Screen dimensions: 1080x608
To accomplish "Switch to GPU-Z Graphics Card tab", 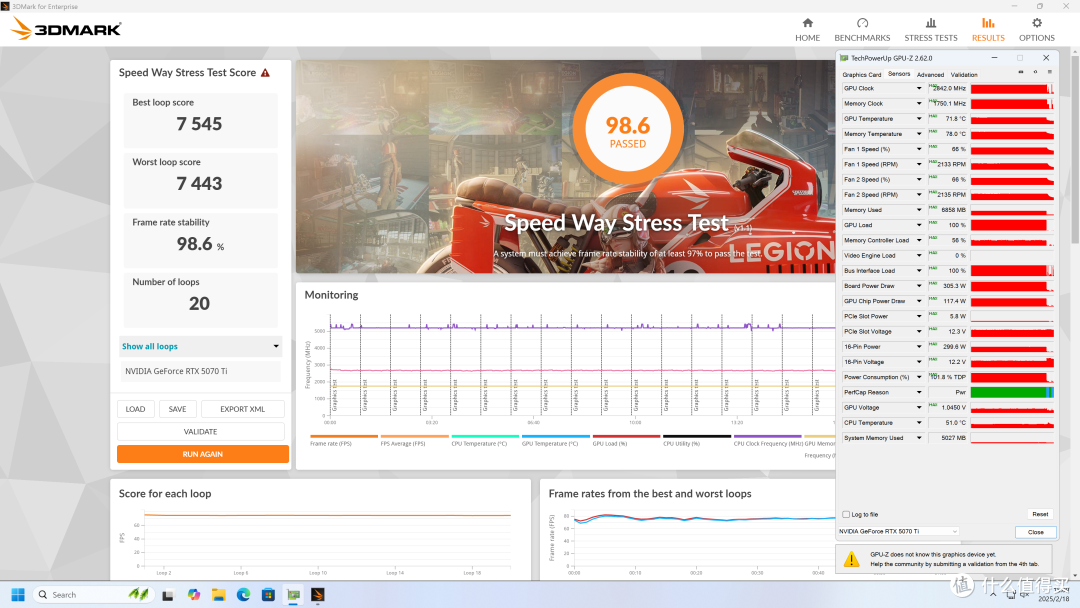I will 862,74.
